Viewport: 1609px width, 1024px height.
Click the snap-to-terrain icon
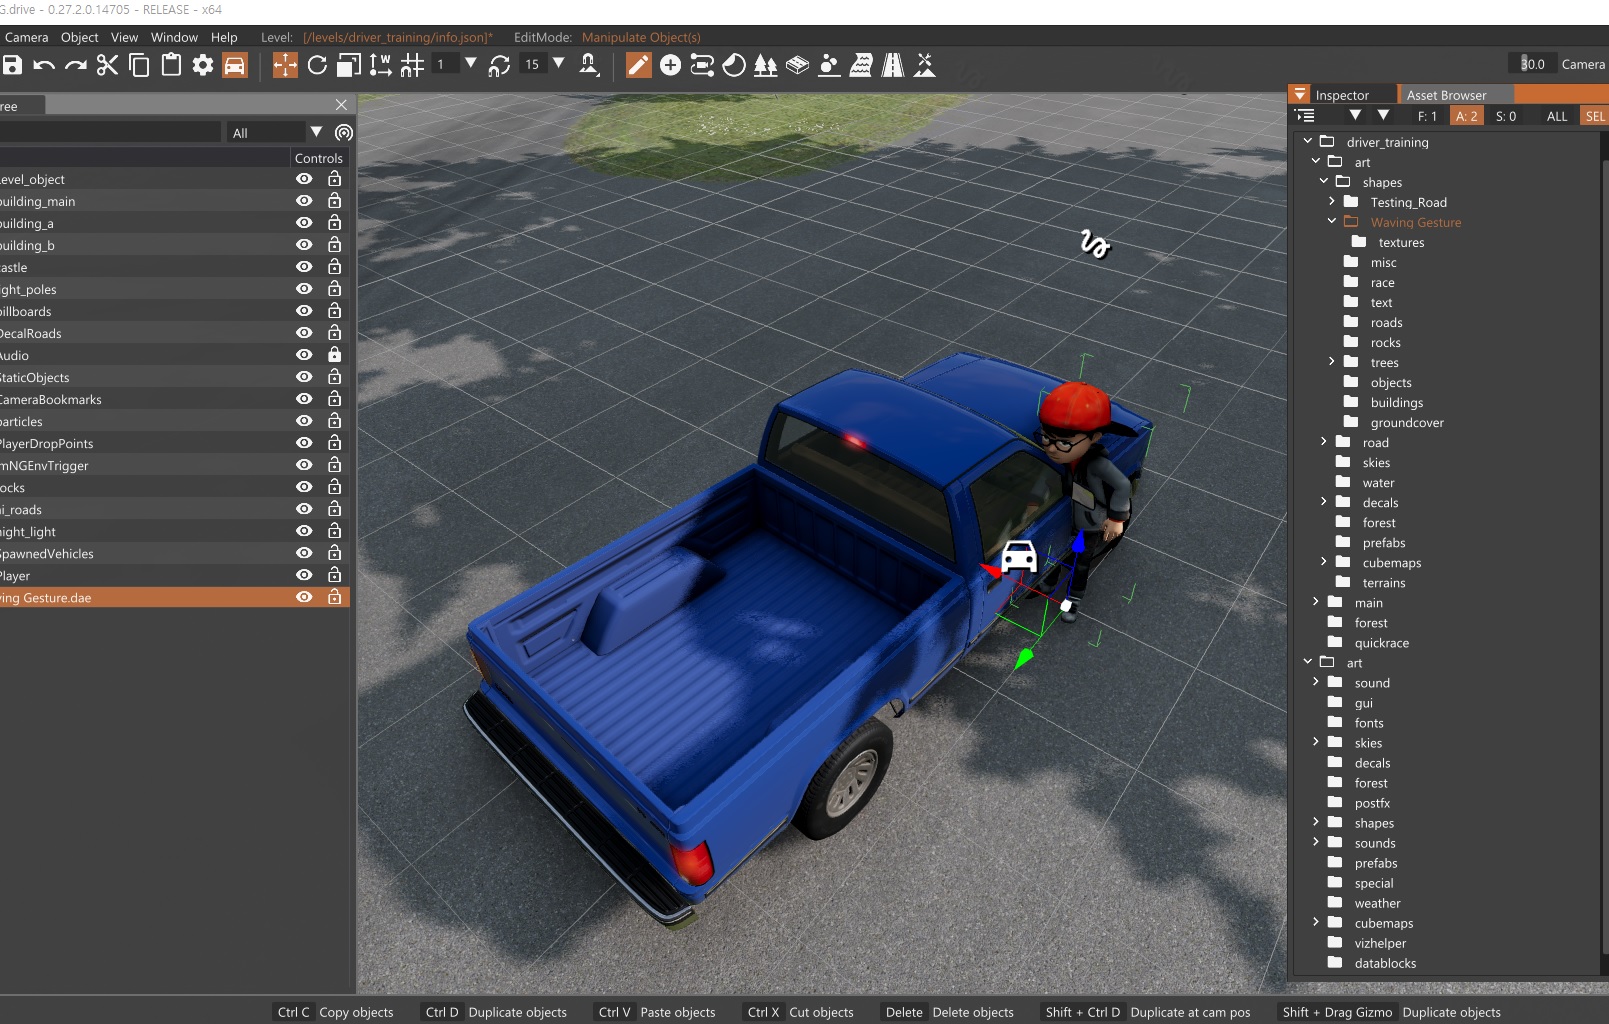(x=589, y=65)
